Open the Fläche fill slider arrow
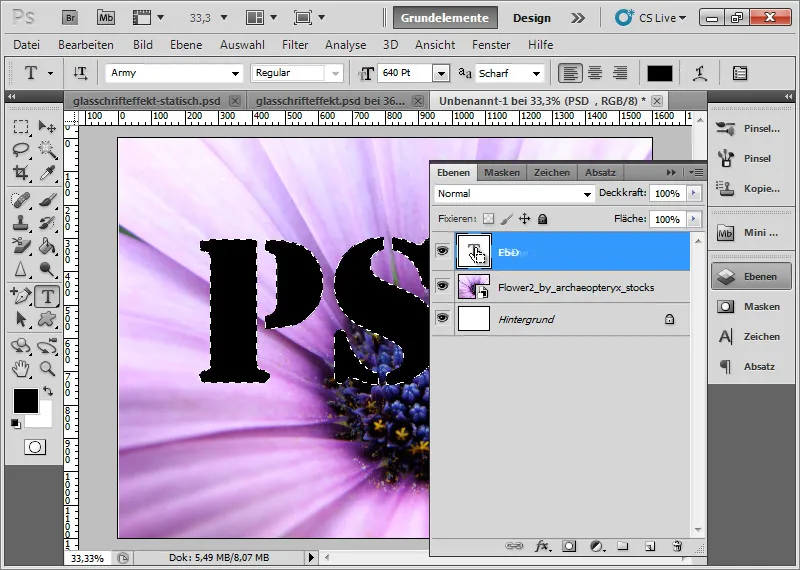 coord(693,219)
